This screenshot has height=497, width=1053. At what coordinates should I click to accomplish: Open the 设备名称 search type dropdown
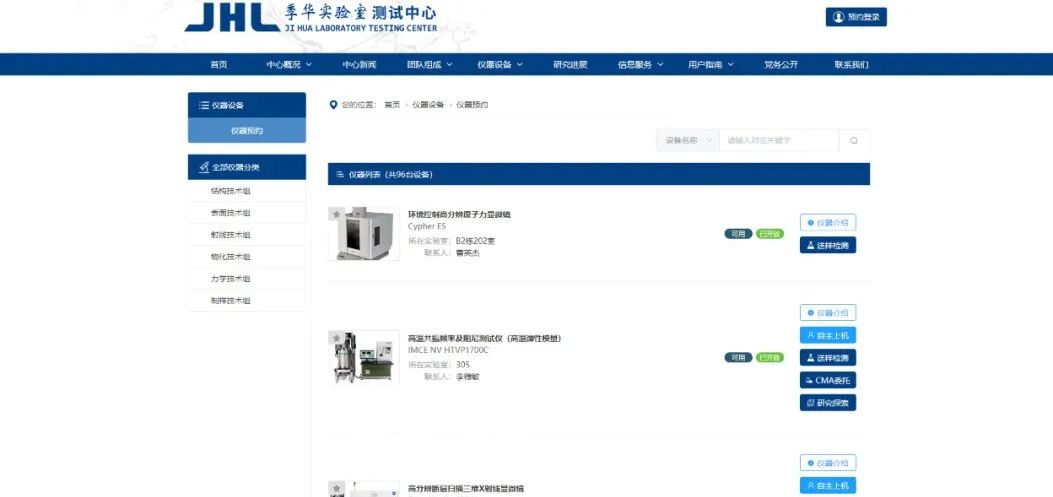pos(688,141)
